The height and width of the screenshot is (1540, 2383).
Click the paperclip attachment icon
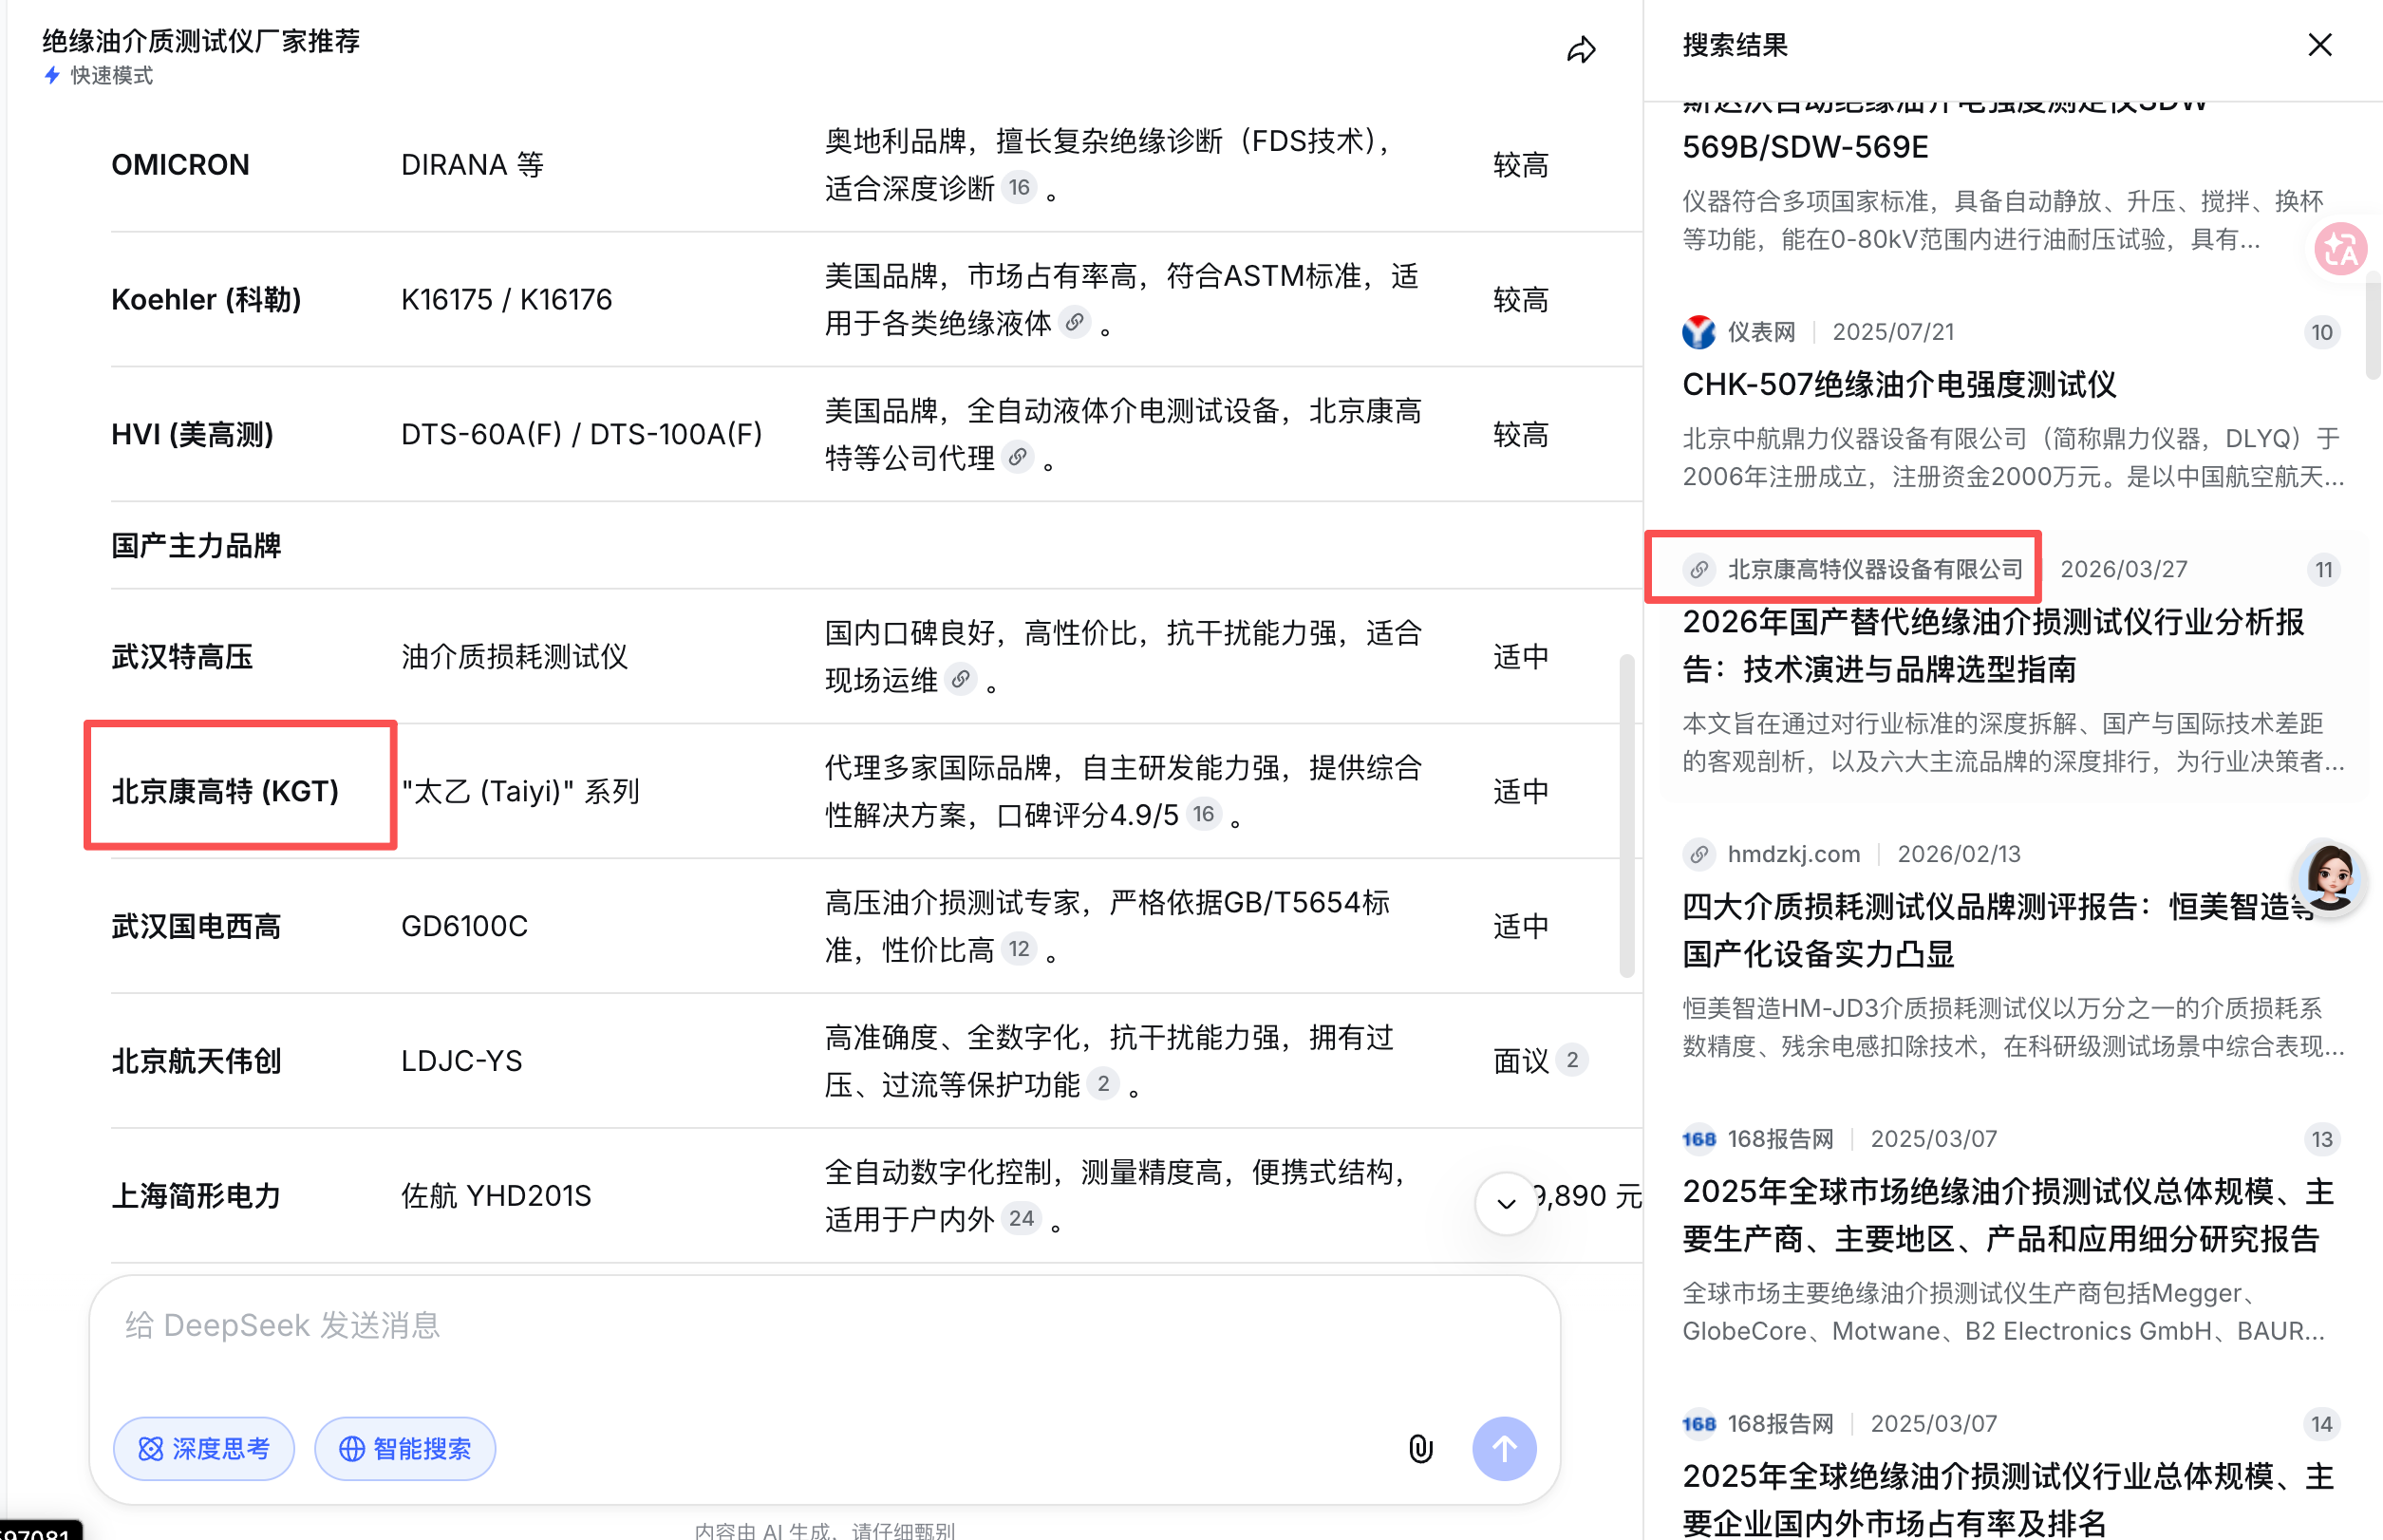click(1420, 1448)
